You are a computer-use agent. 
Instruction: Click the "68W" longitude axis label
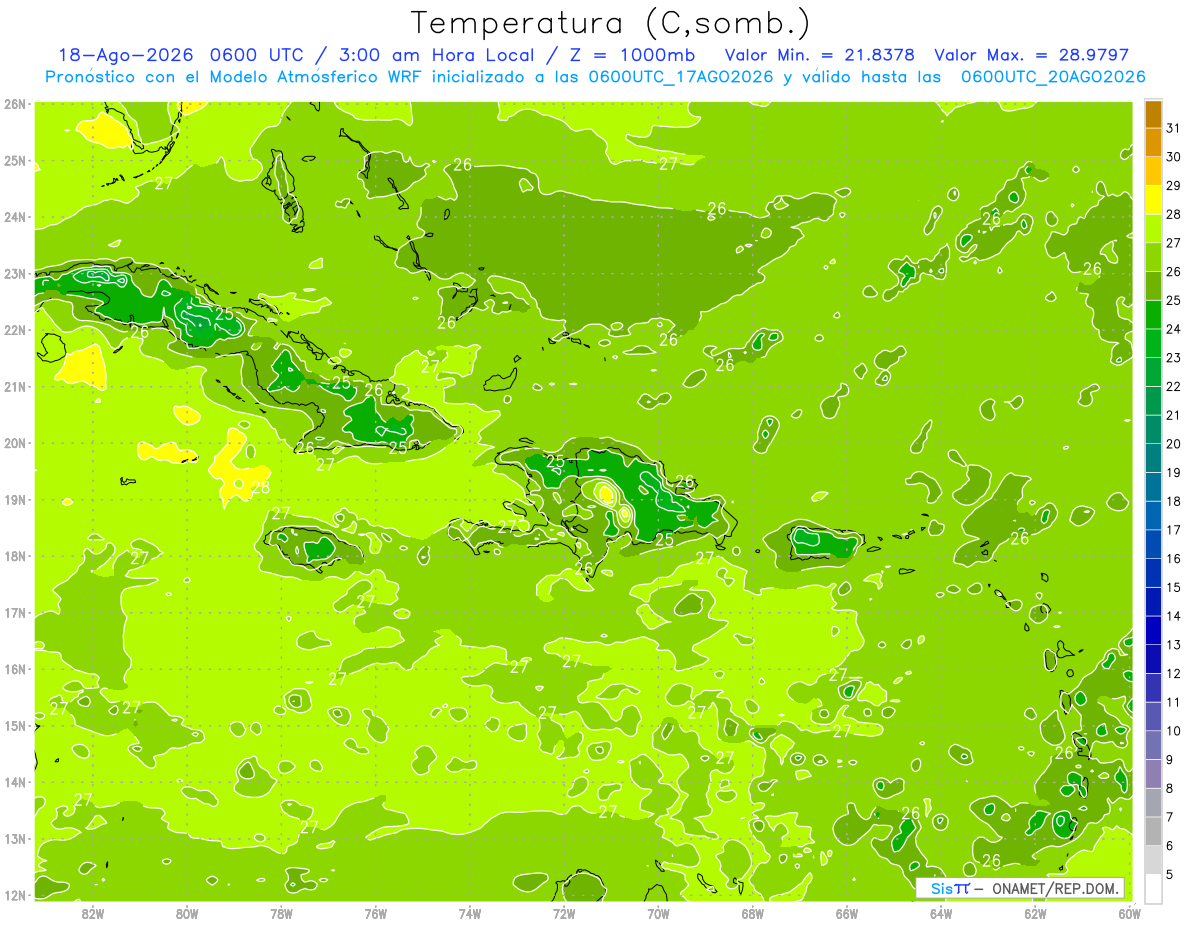753,912
